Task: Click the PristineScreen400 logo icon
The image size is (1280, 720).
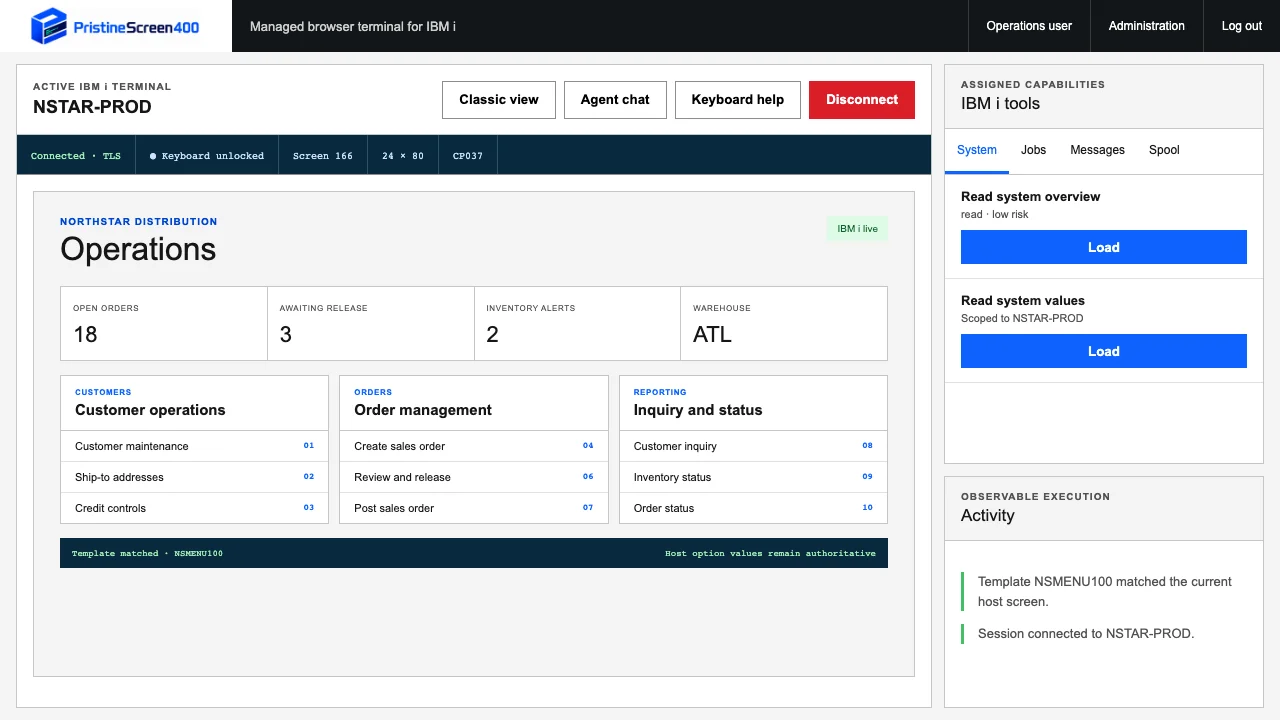Action: 49,26
